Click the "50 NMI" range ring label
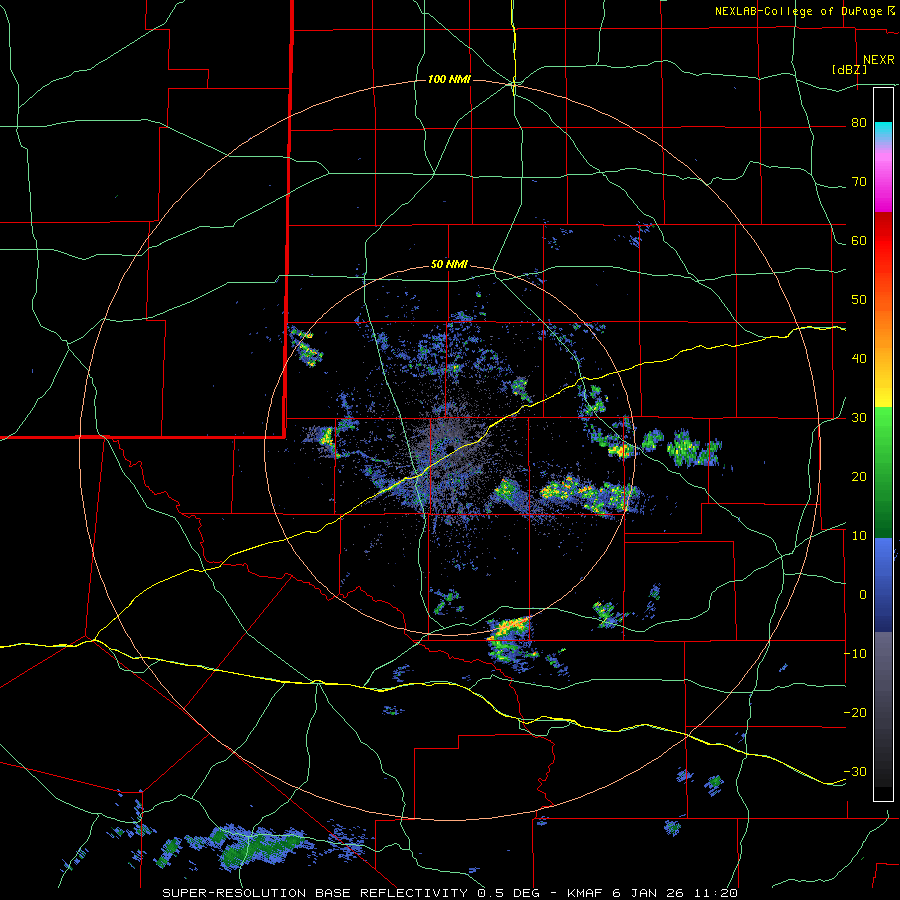This screenshot has height=900, width=900. click(x=449, y=265)
